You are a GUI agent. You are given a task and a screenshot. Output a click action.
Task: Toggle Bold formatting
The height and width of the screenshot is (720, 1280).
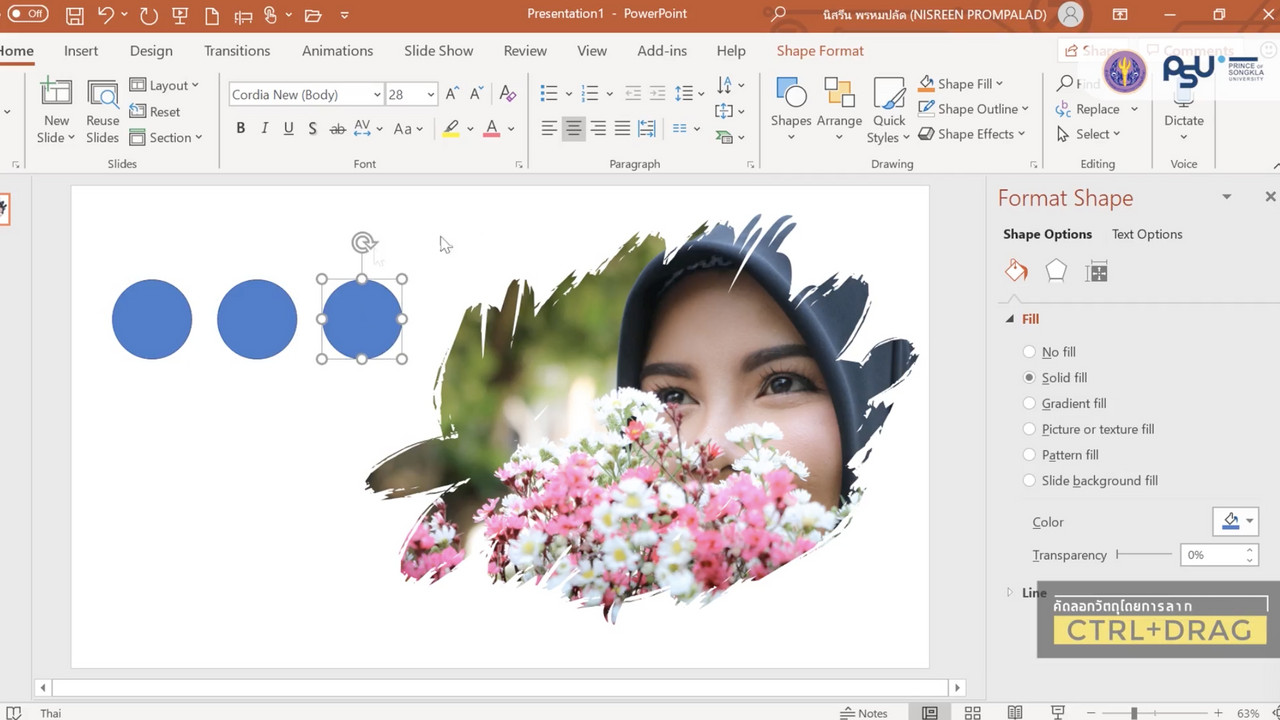pos(240,128)
